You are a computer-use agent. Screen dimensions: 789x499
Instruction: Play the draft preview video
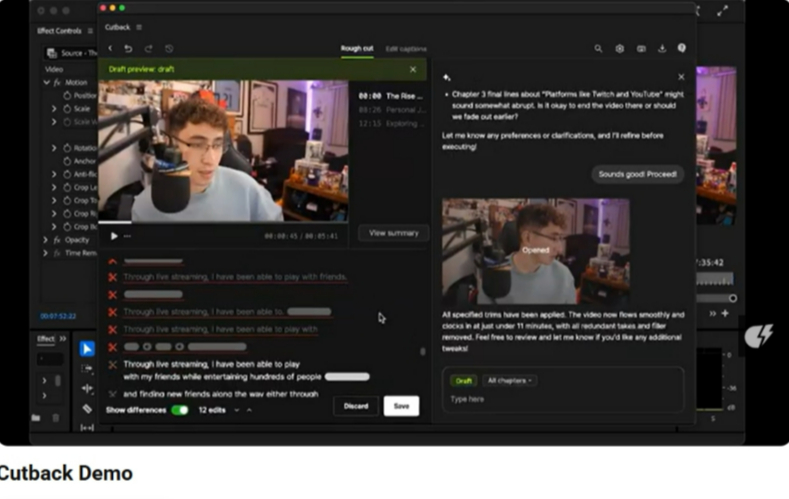click(x=113, y=236)
